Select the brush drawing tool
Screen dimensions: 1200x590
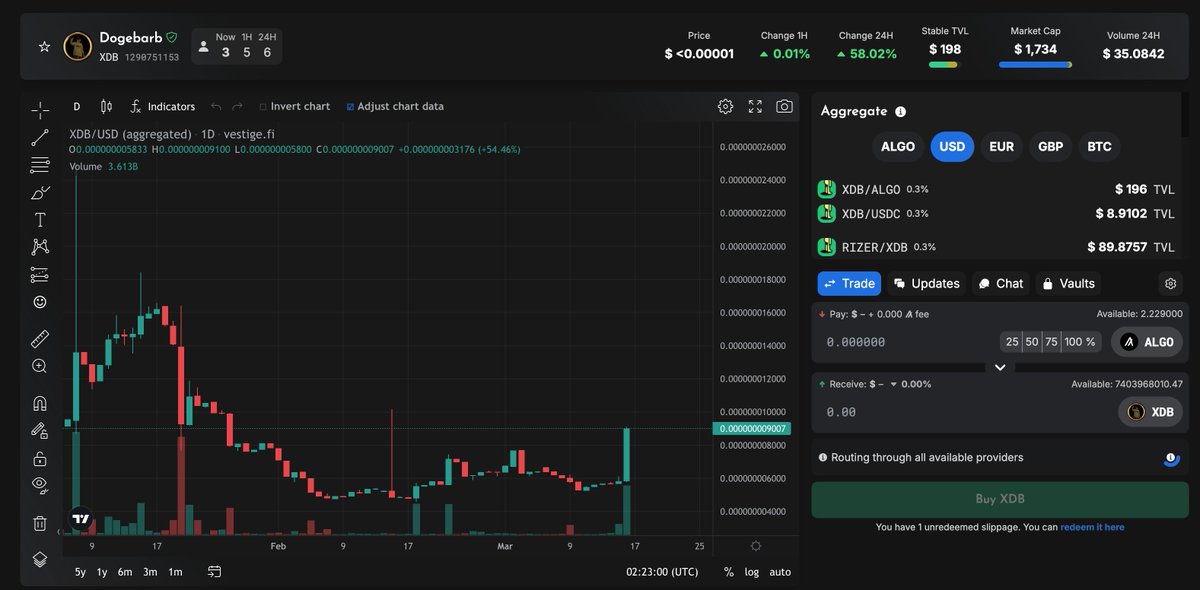click(x=40, y=192)
